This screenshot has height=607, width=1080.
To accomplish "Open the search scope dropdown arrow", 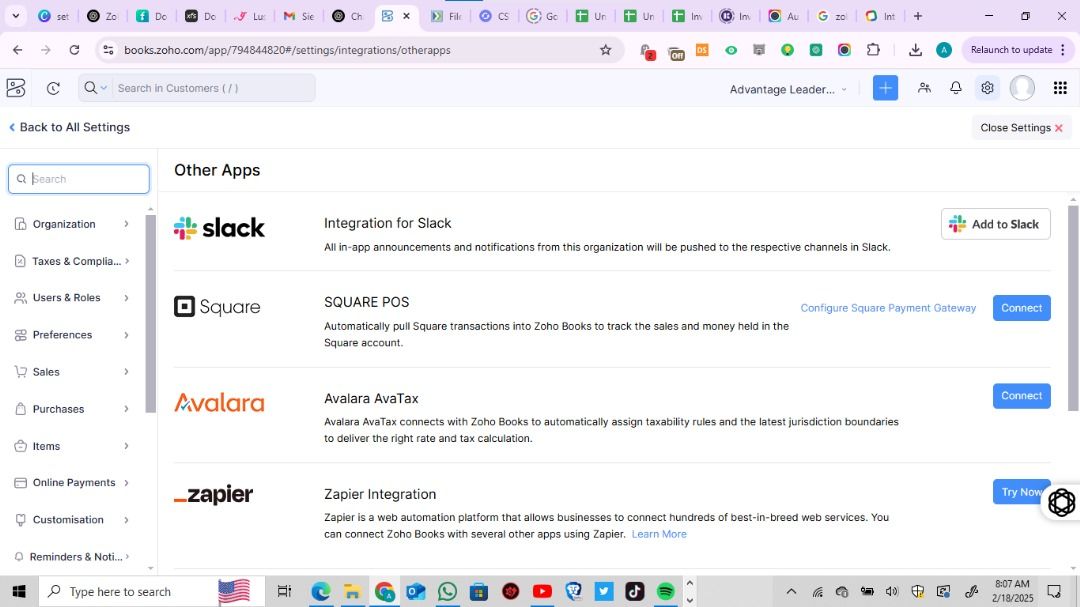I will point(103,88).
